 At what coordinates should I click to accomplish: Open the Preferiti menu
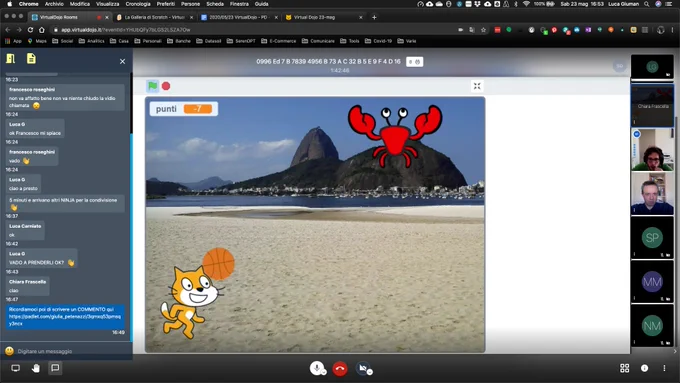(x=166, y=4)
